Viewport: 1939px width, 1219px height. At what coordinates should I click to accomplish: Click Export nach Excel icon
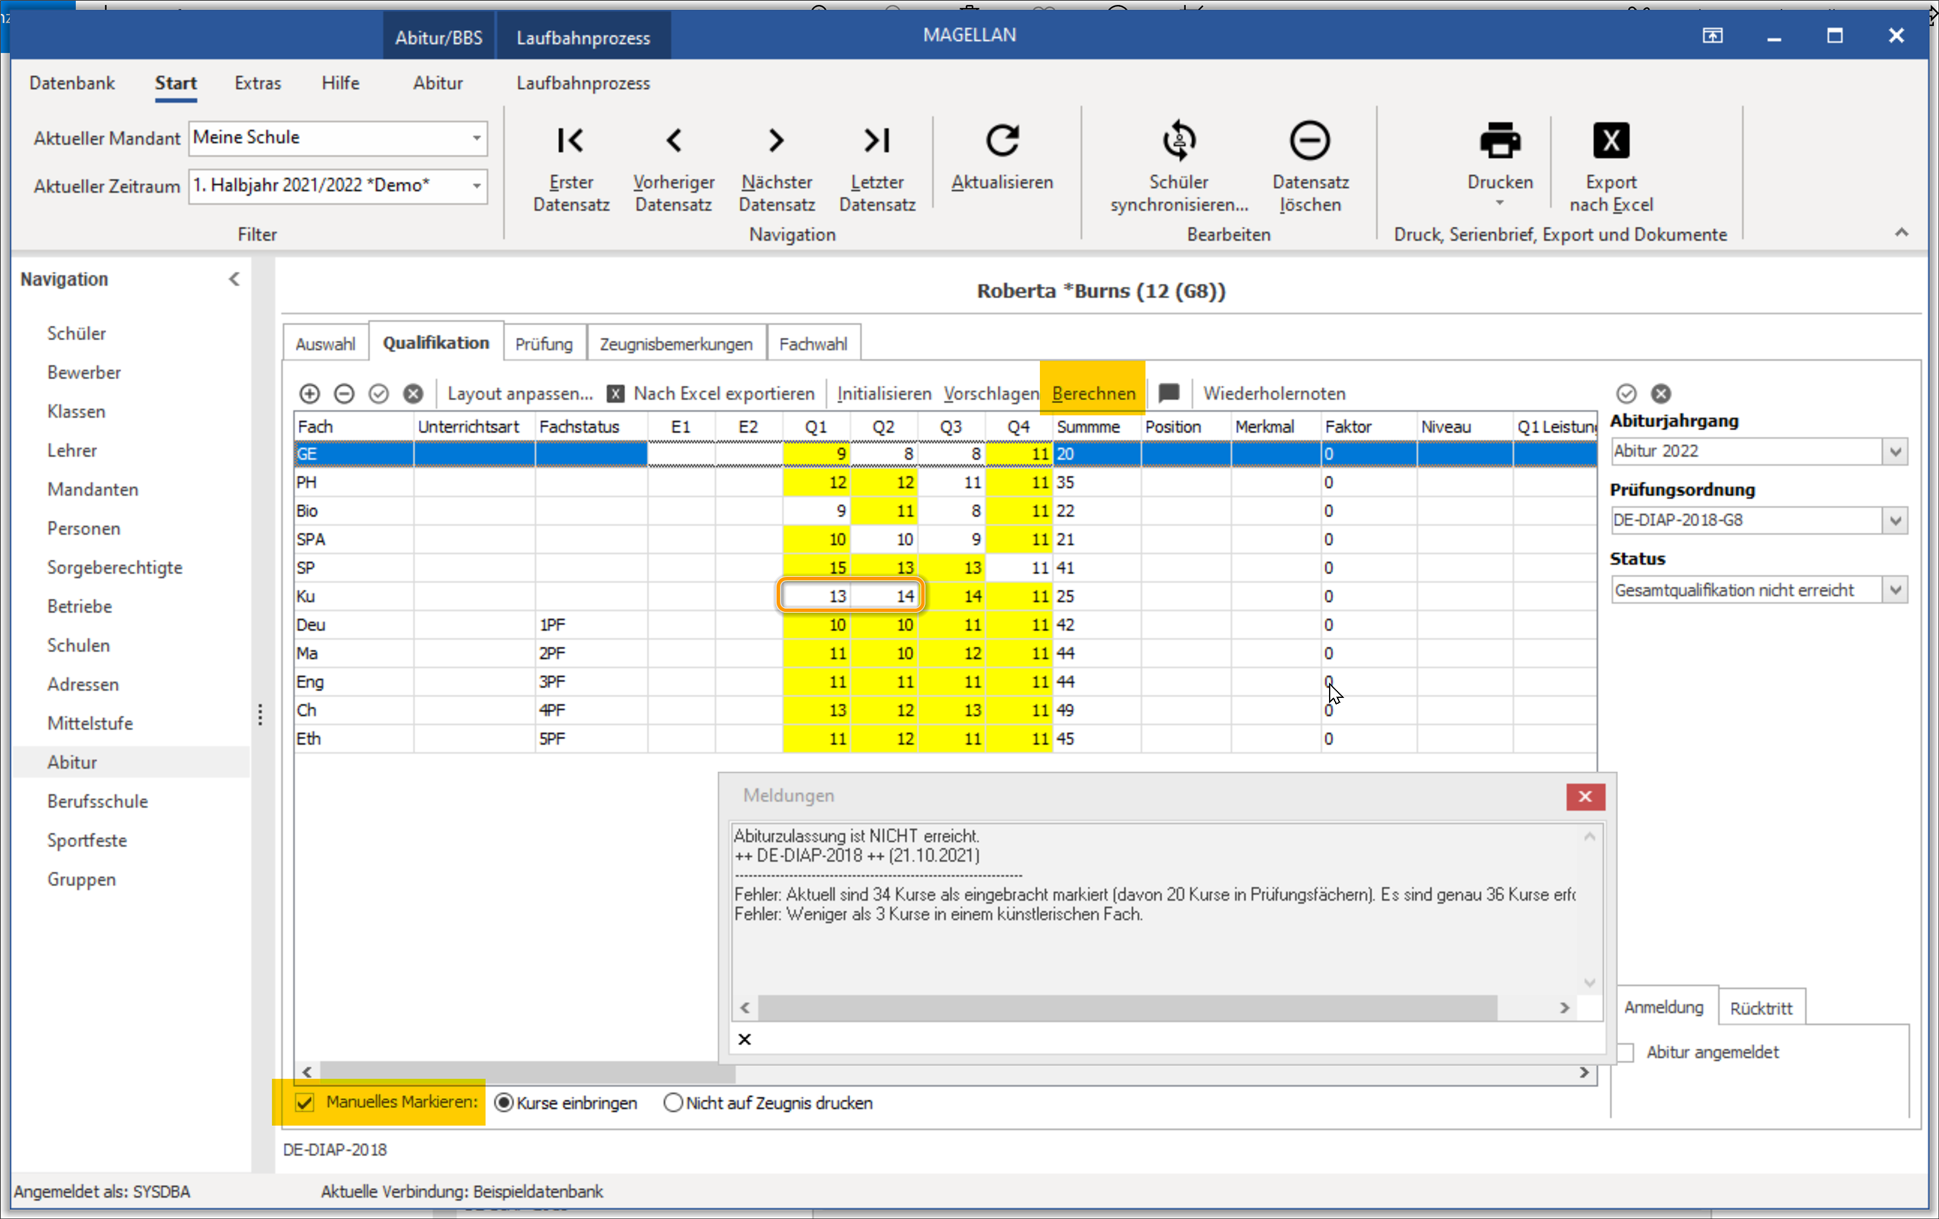pos(1611,140)
